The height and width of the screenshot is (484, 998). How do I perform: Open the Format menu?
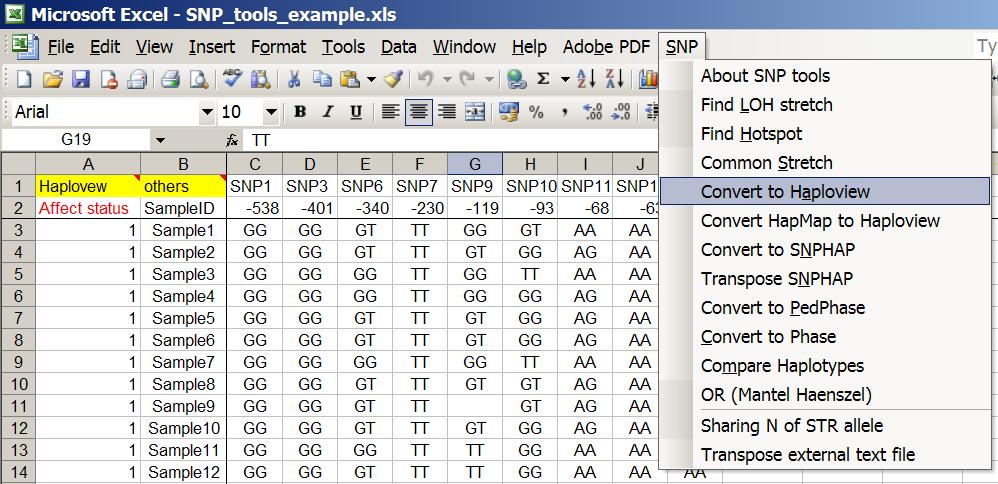coord(278,47)
